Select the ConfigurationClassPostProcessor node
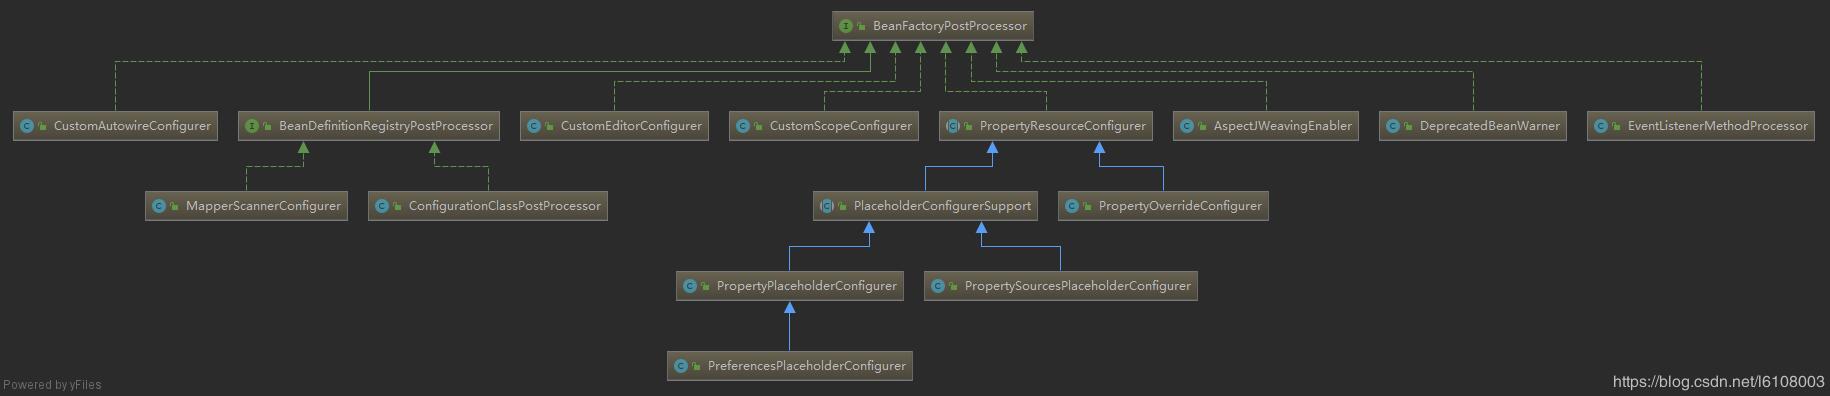 point(488,206)
